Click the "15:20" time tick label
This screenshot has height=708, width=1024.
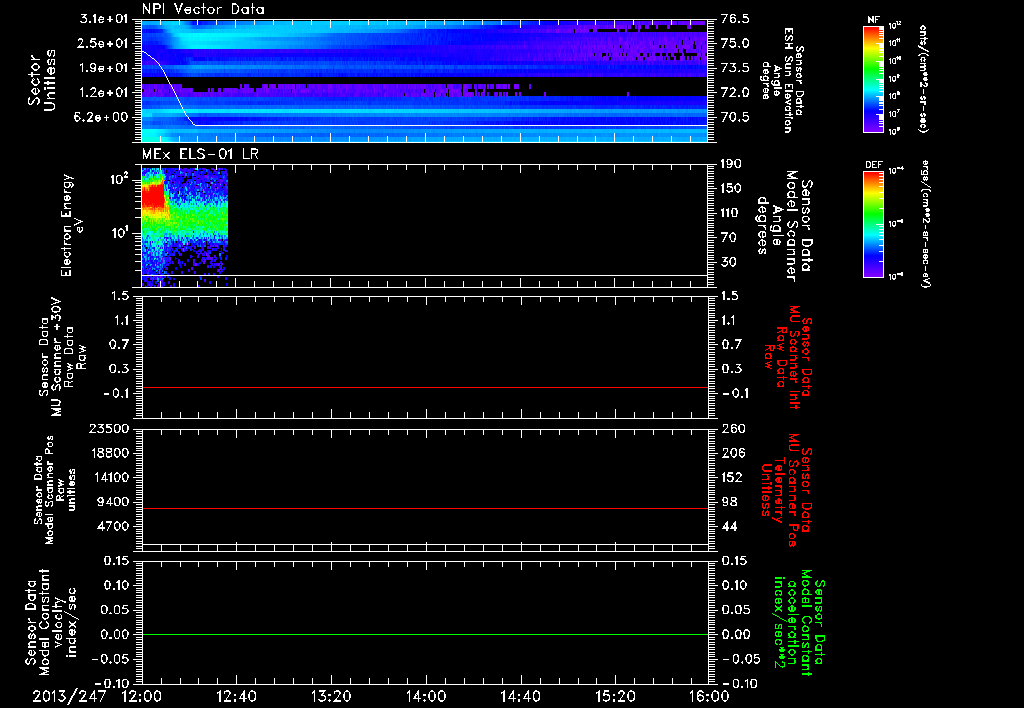click(x=615, y=696)
